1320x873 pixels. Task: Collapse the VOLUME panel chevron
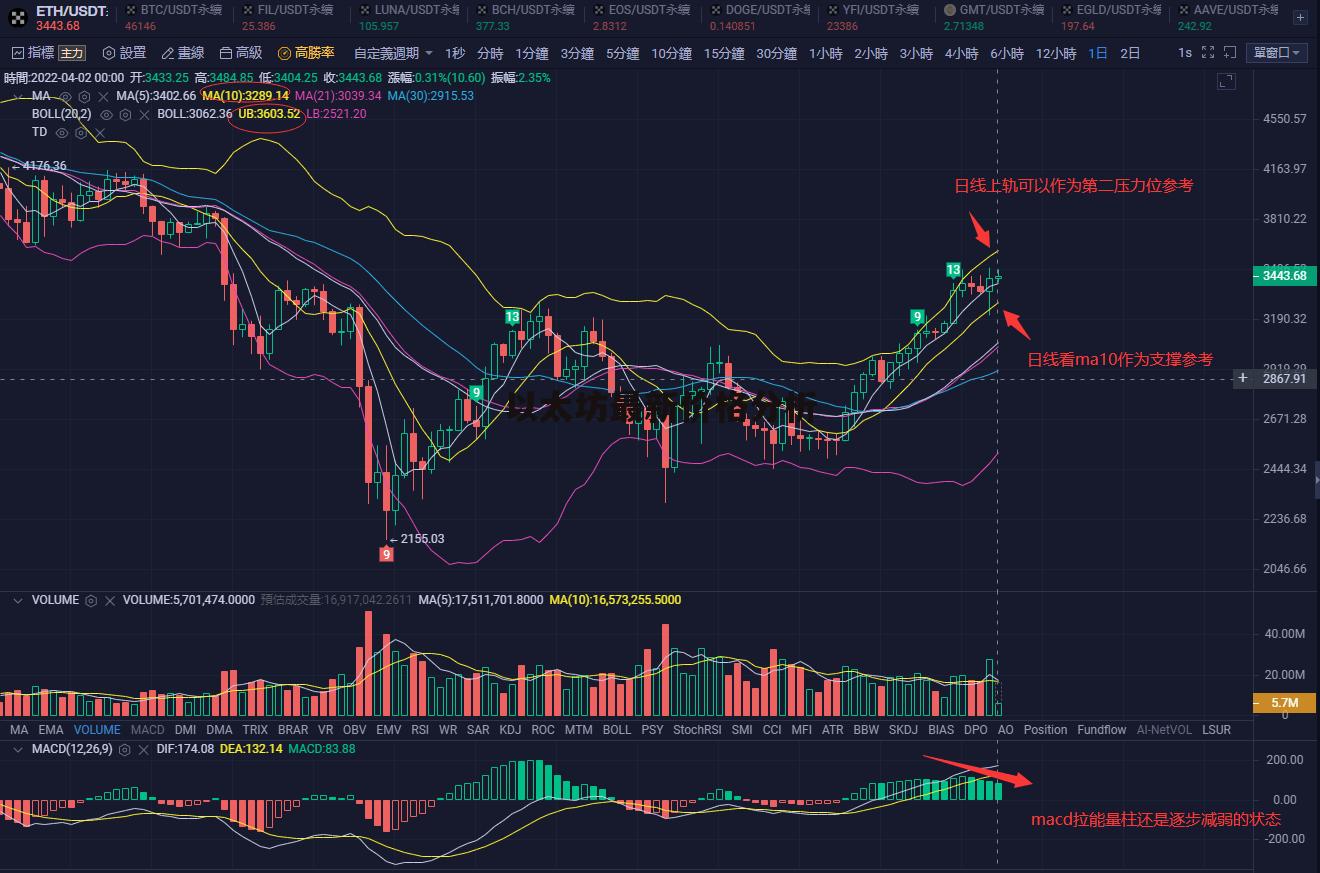click(x=16, y=600)
